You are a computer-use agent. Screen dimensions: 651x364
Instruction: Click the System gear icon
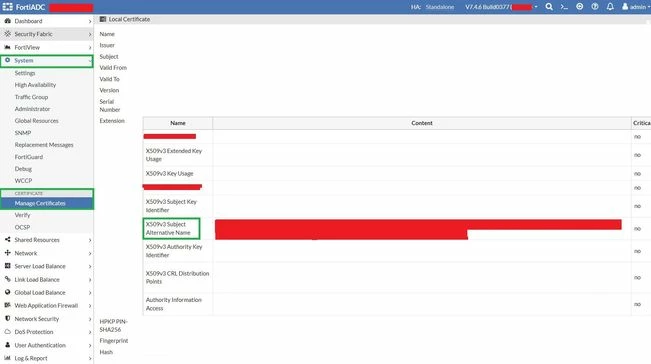(x=7, y=60)
